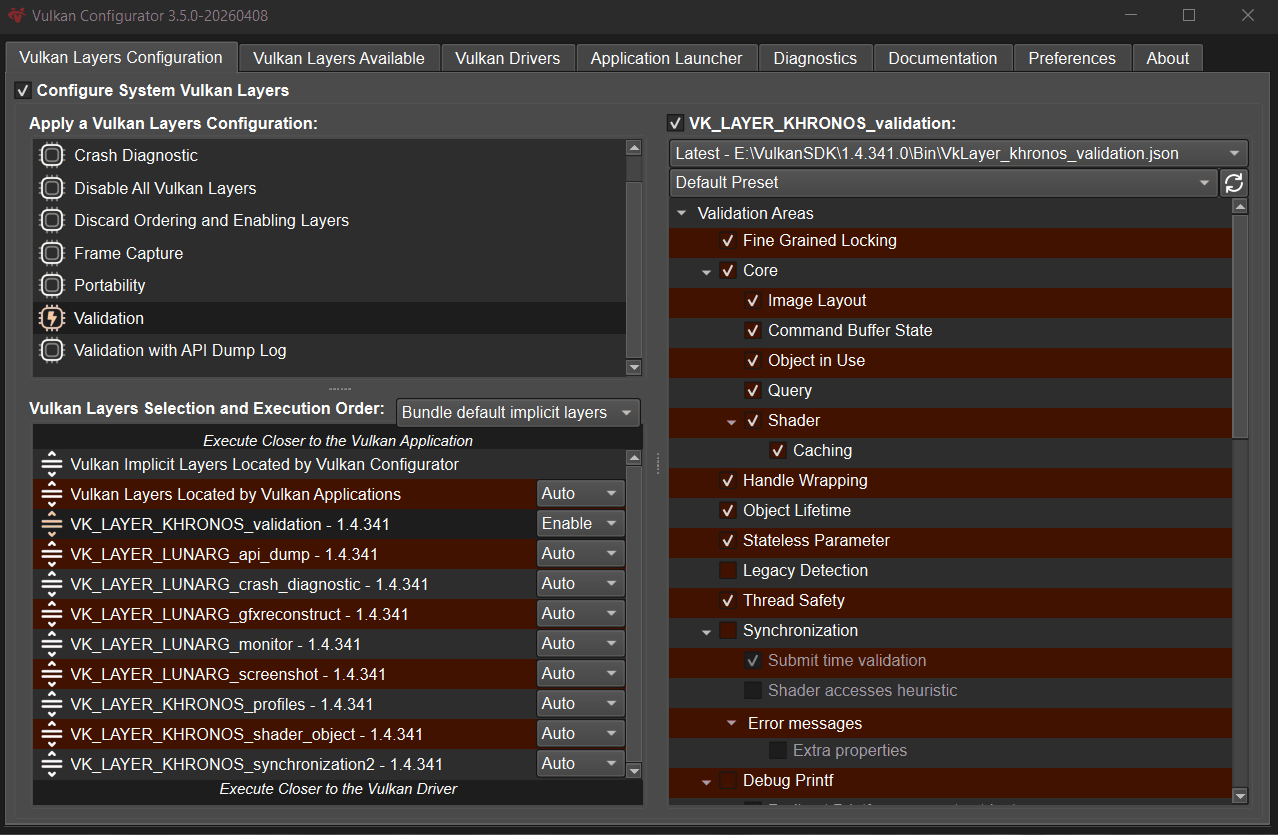The image size is (1278, 835).
Task: Click the reload preset refresh icon
Action: pos(1234,183)
